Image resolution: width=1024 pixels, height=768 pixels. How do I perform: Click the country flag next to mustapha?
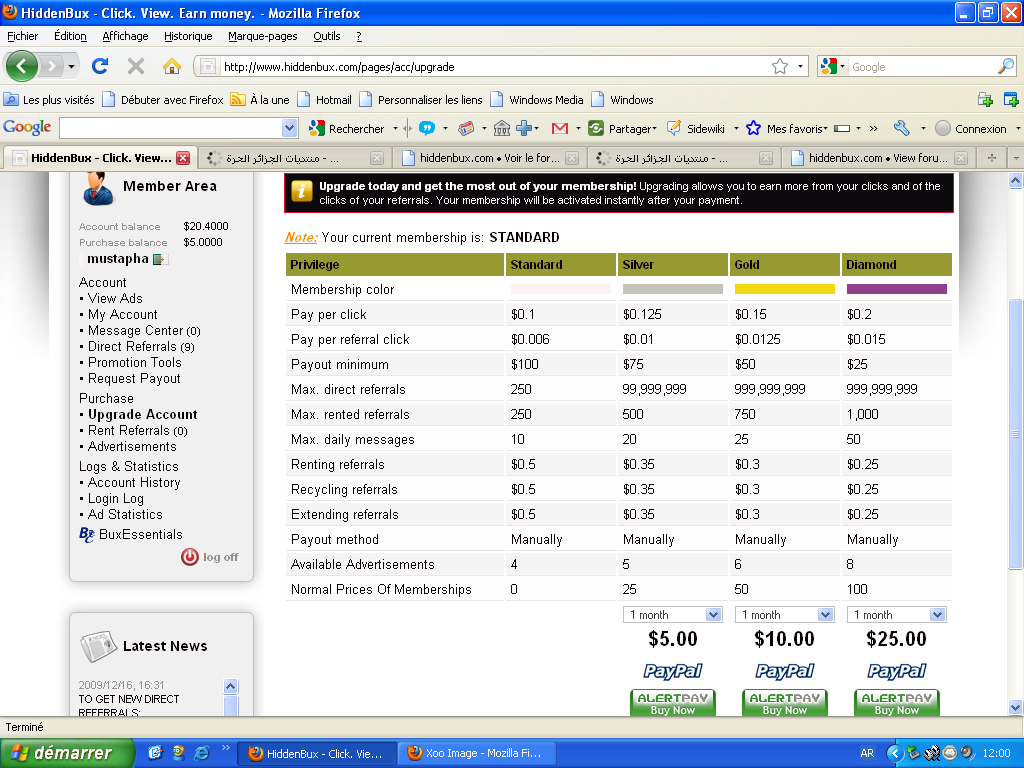161,259
